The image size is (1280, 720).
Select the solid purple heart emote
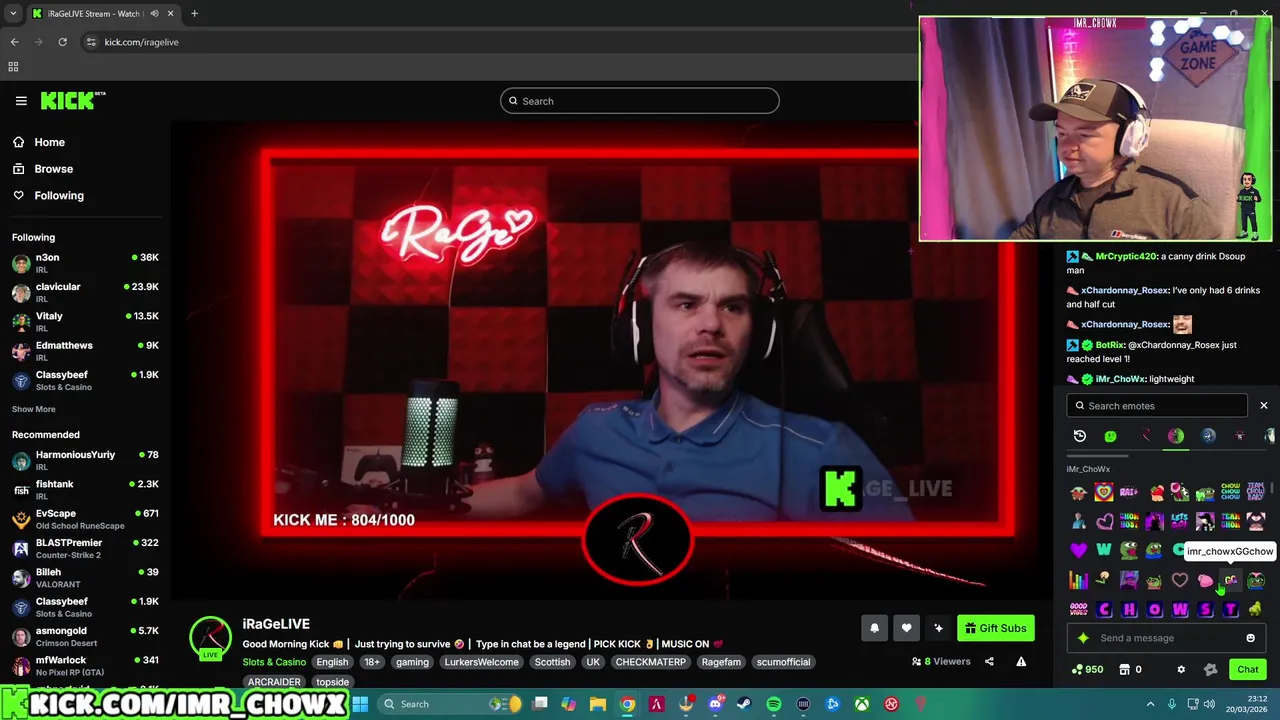click(x=1078, y=550)
